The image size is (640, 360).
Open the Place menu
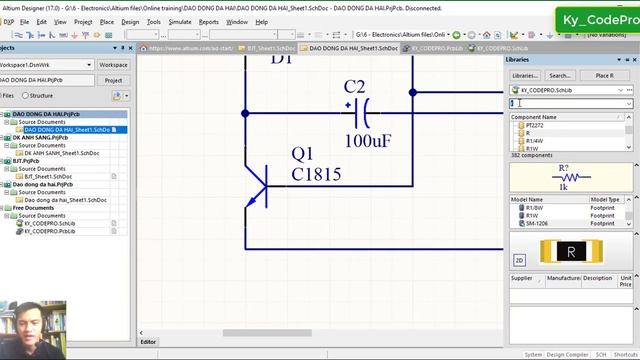pos(107,22)
